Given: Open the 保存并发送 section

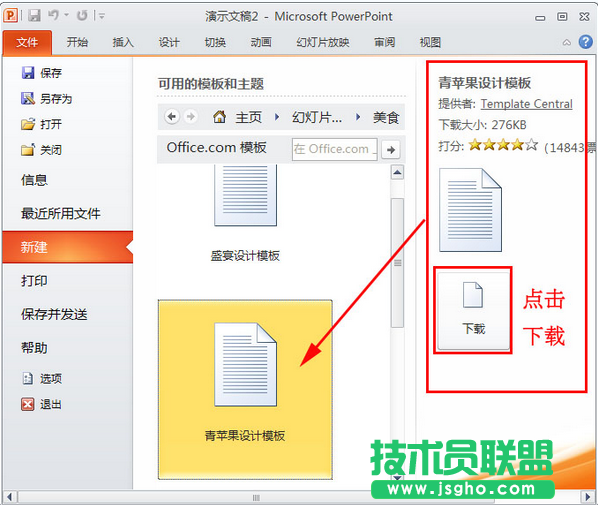Looking at the screenshot, I should coord(54,314).
